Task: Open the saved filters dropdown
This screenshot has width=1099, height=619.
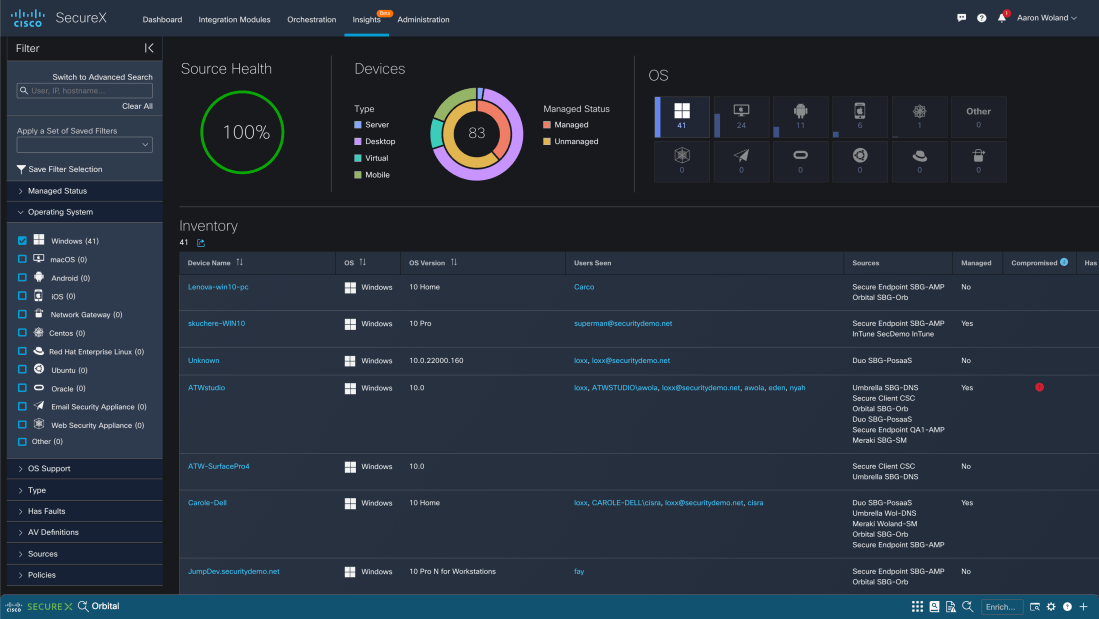Action: 84,145
